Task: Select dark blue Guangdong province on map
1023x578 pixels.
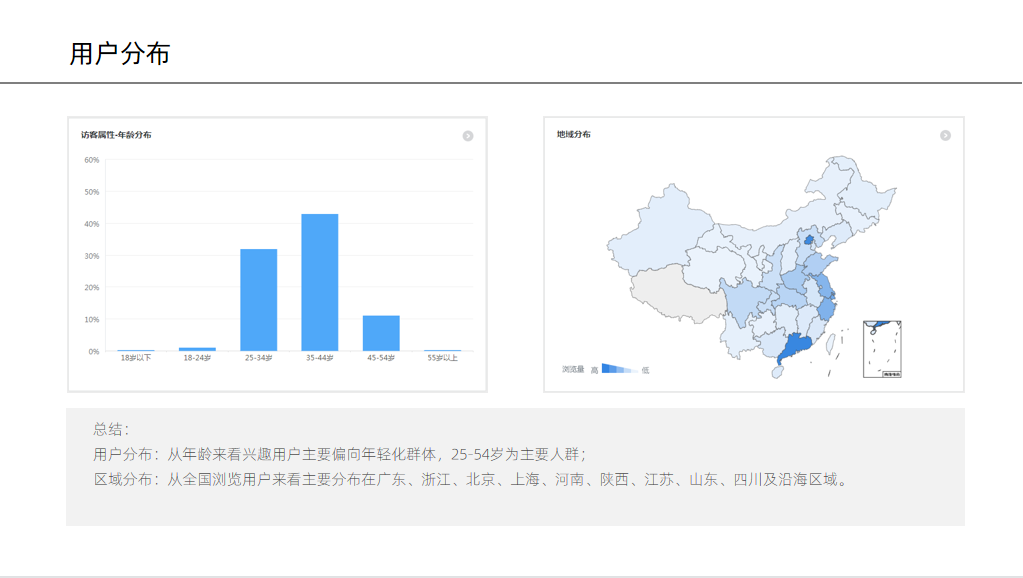Action: pos(794,348)
